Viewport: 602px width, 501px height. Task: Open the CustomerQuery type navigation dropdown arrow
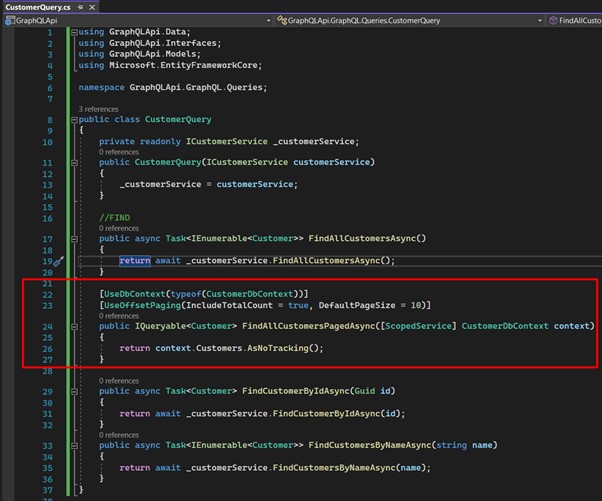point(540,20)
